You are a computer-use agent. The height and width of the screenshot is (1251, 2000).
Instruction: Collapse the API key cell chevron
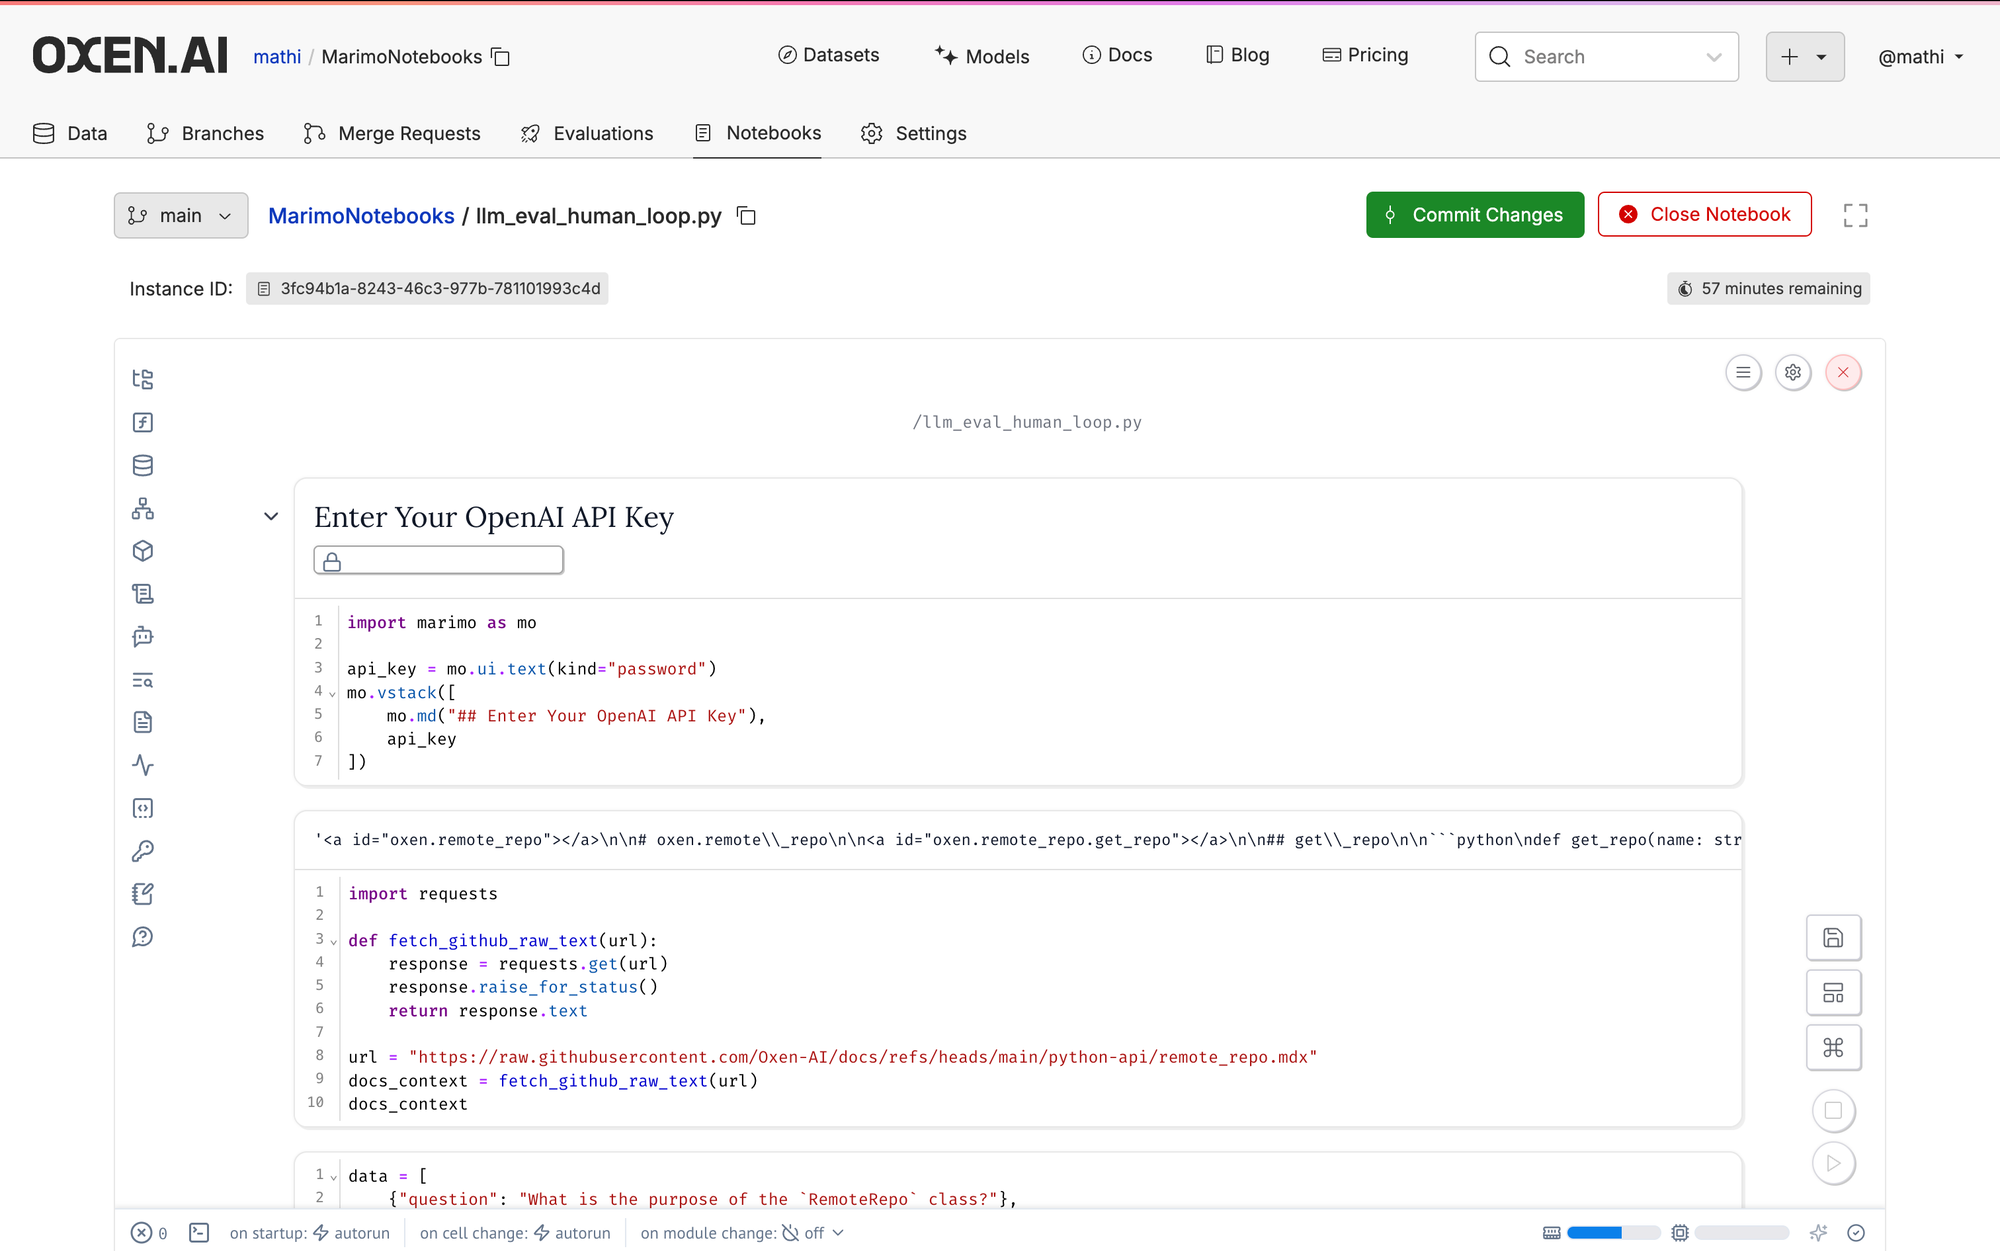coord(271,517)
